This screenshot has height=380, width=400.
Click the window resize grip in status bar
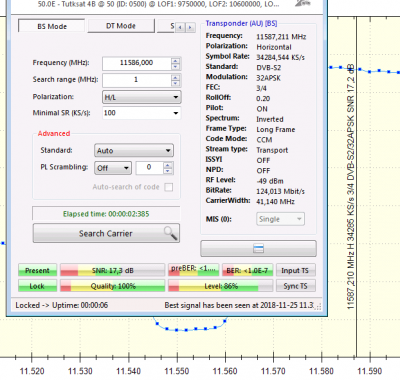tap(318, 307)
